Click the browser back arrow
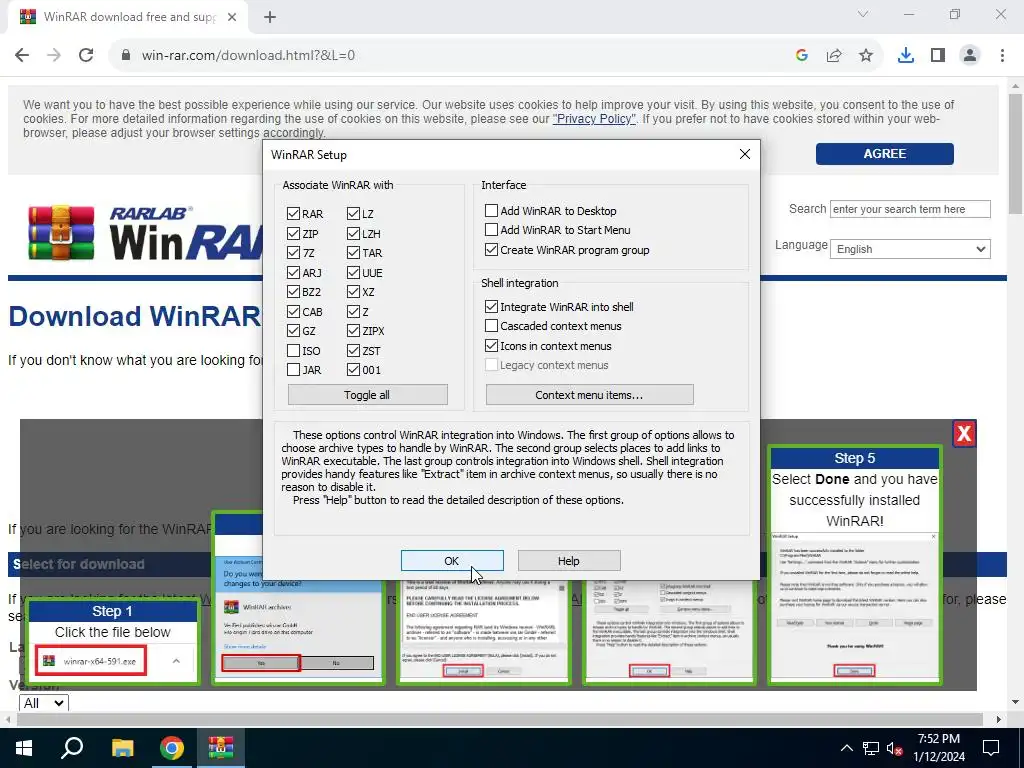The height and width of the screenshot is (768, 1024). pyautogui.click(x=22, y=55)
